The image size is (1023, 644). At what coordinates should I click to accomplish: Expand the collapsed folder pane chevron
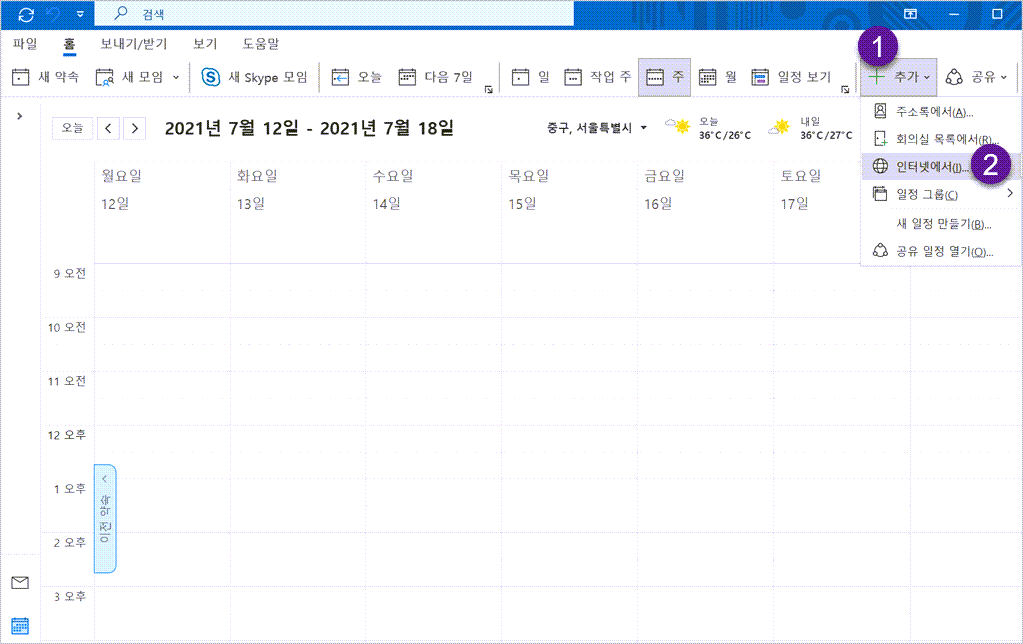(19, 113)
